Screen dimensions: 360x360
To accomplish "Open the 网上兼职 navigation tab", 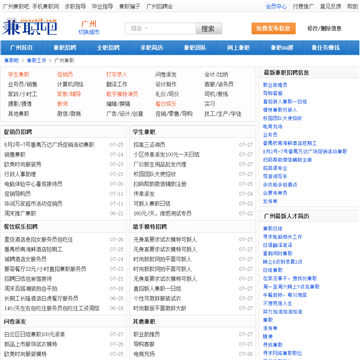I will point(238,48).
